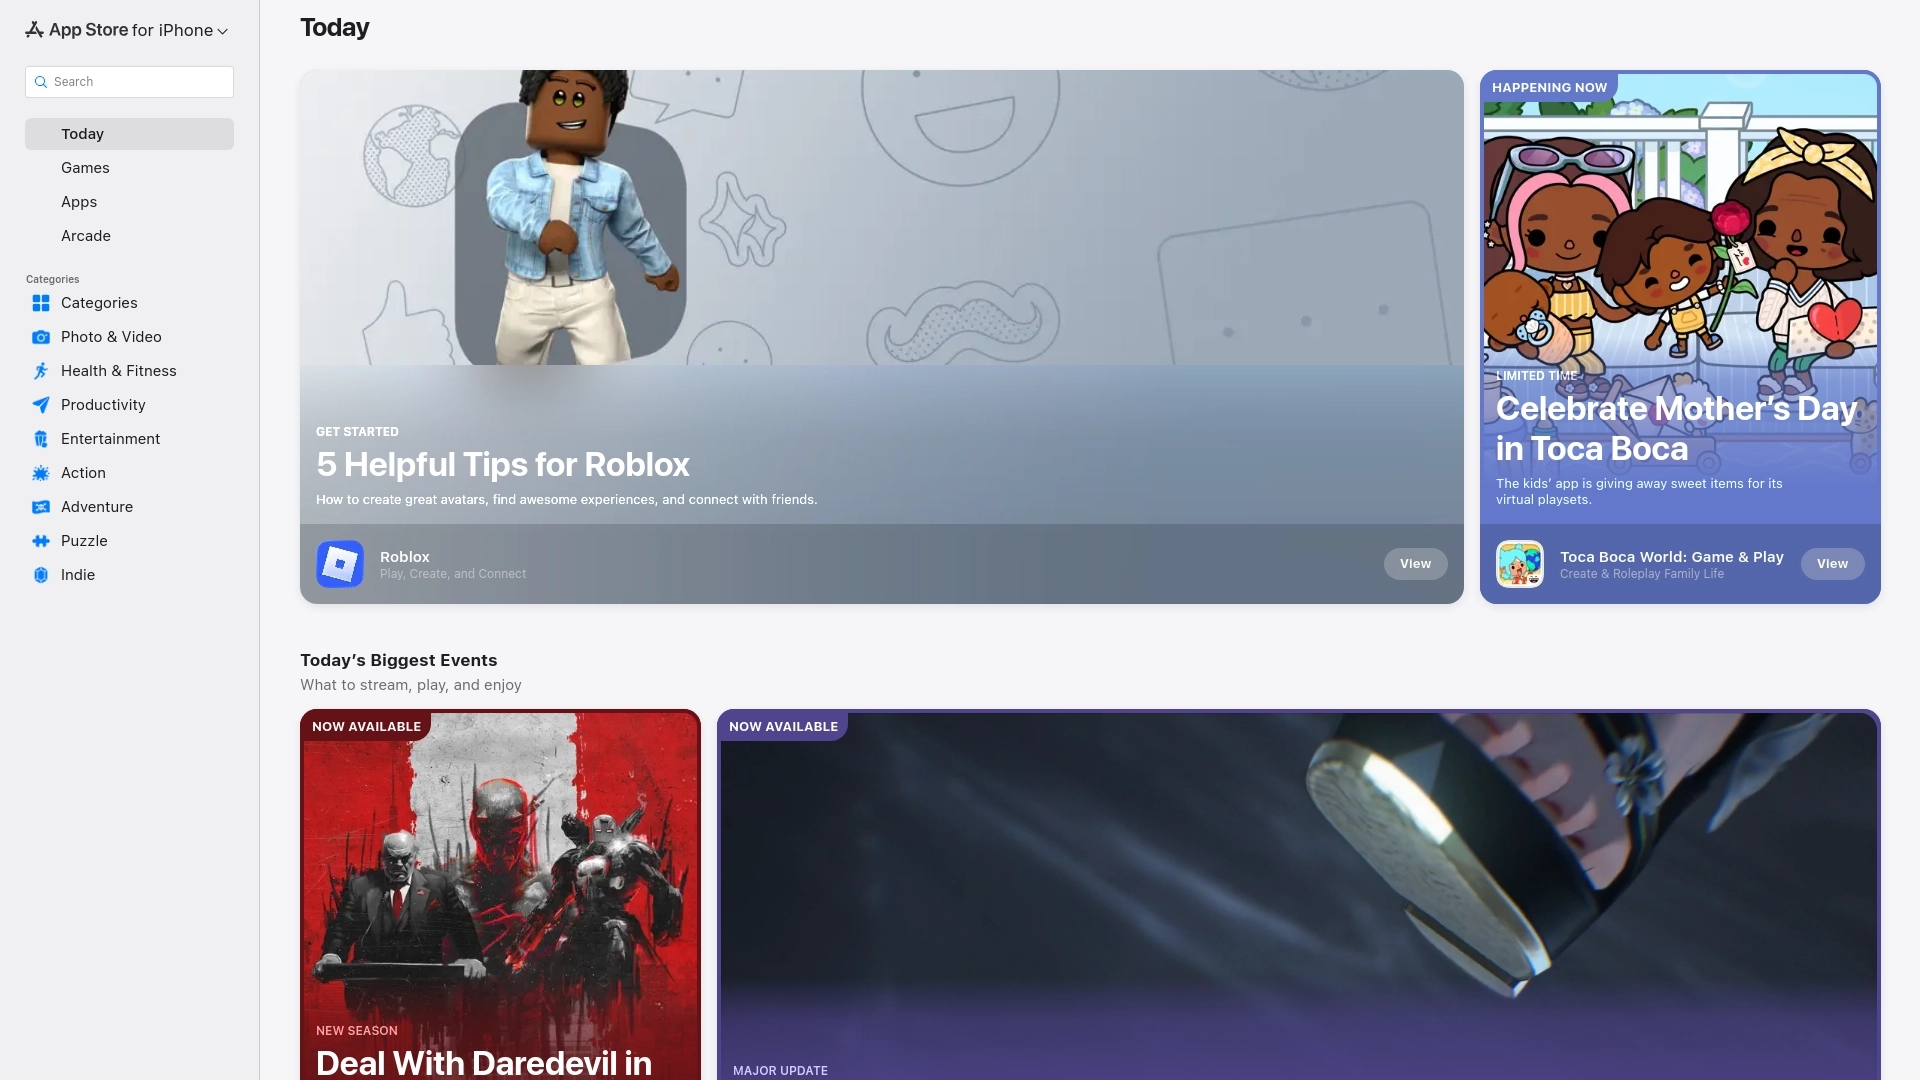Click the App Store logo icon
The width and height of the screenshot is (1920, 1080).
click(x=34, y=30)
